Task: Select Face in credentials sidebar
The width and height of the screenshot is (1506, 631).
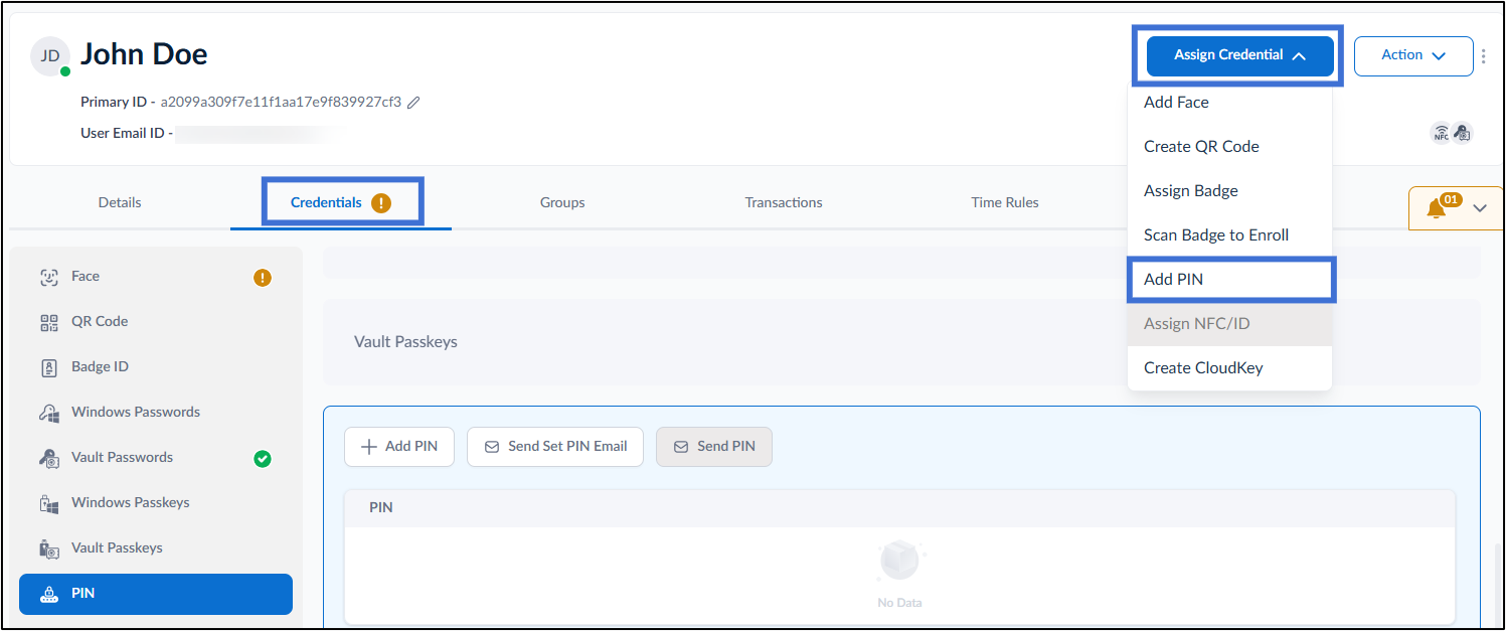Action: tap(156, 277)
